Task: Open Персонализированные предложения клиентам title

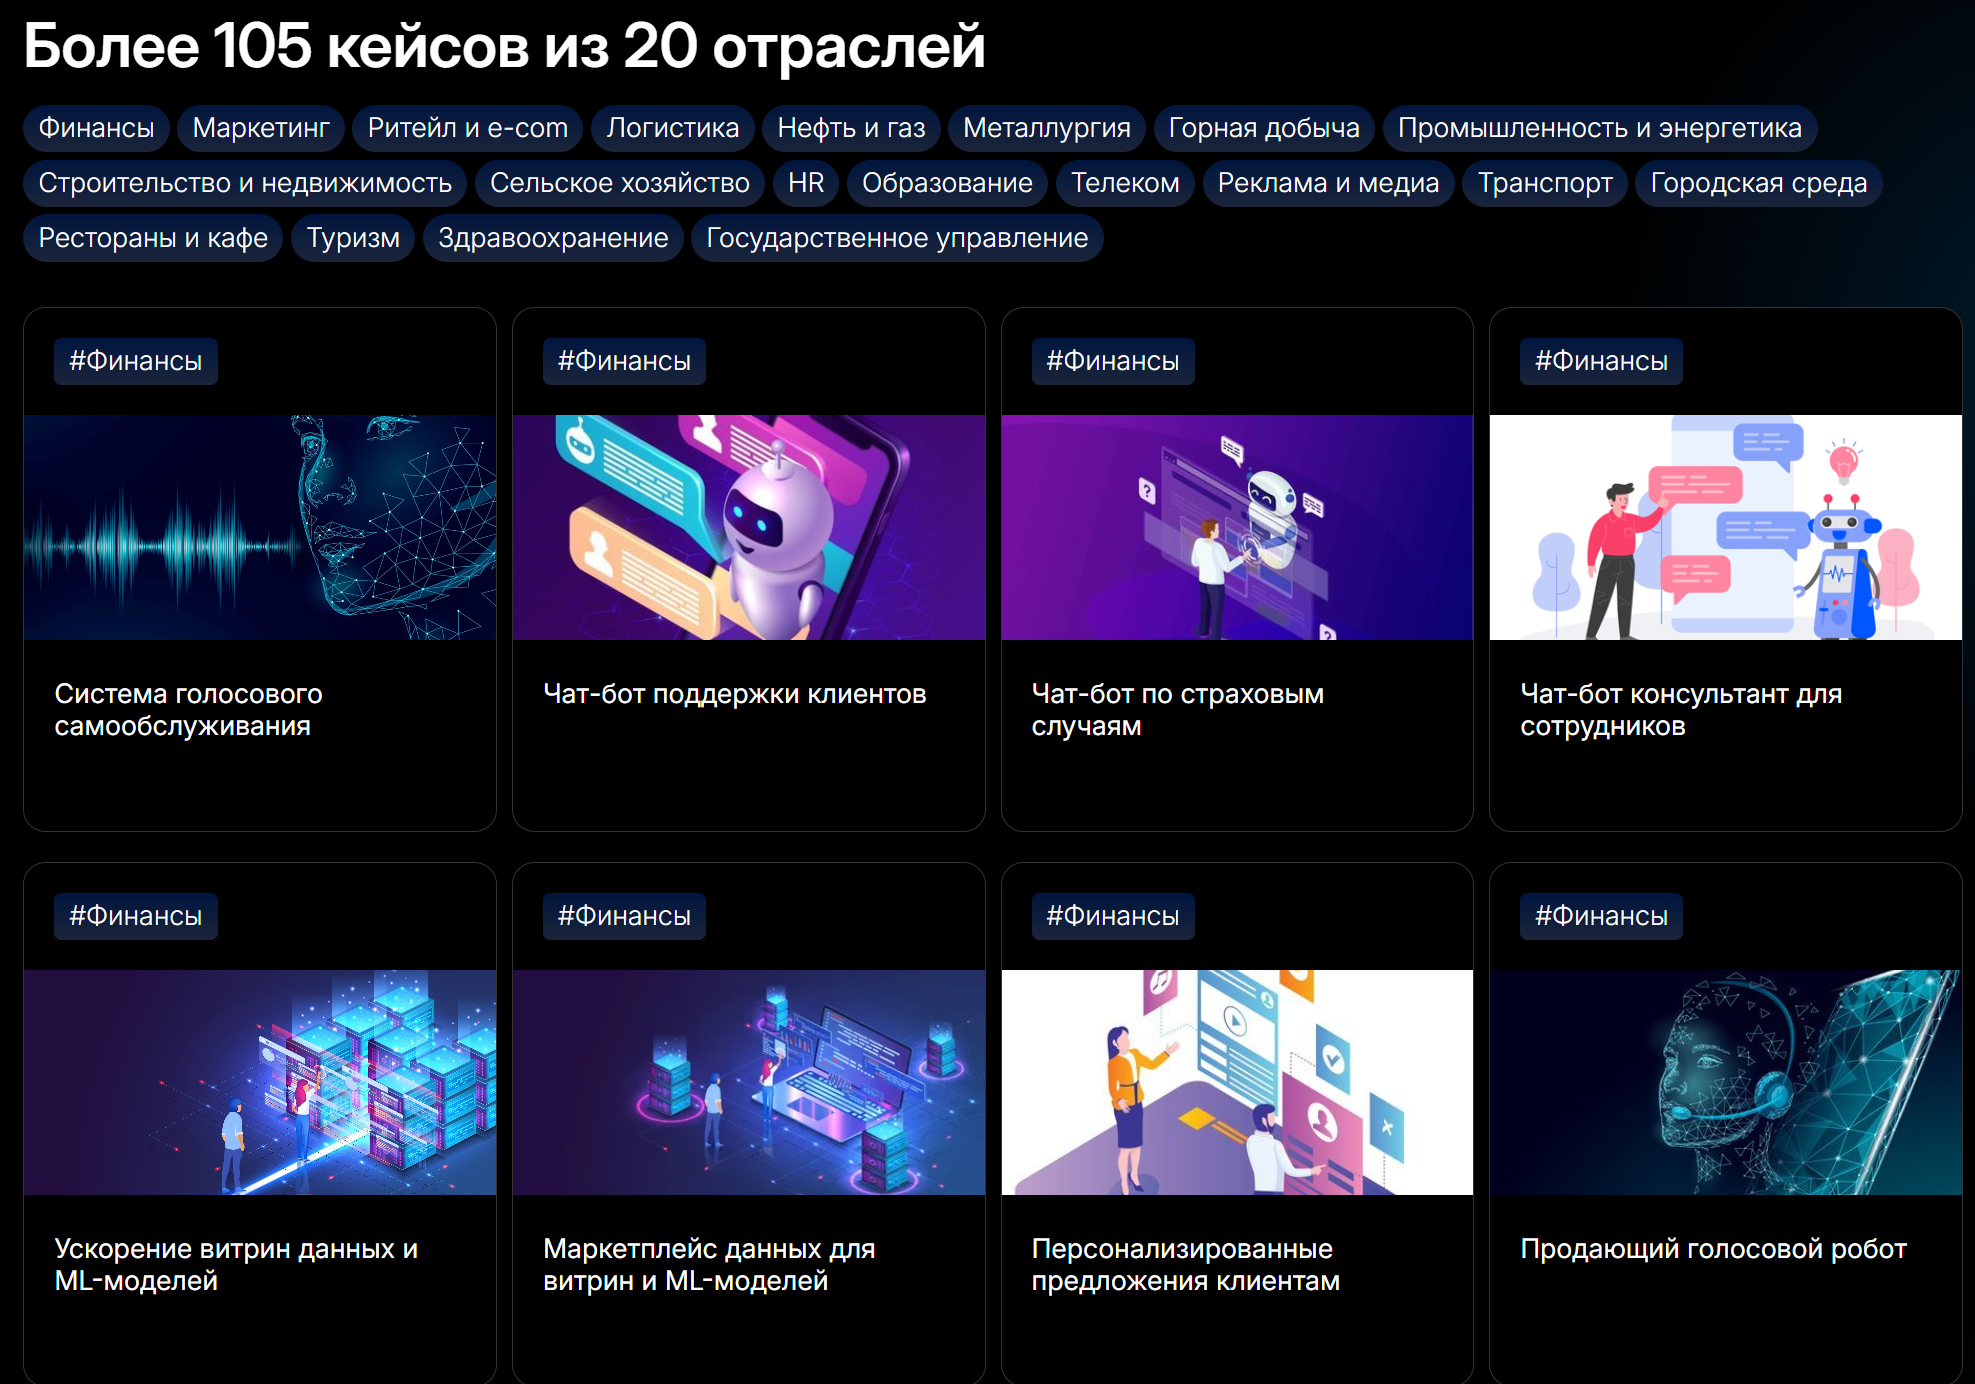Action: click(1185, 1265)
